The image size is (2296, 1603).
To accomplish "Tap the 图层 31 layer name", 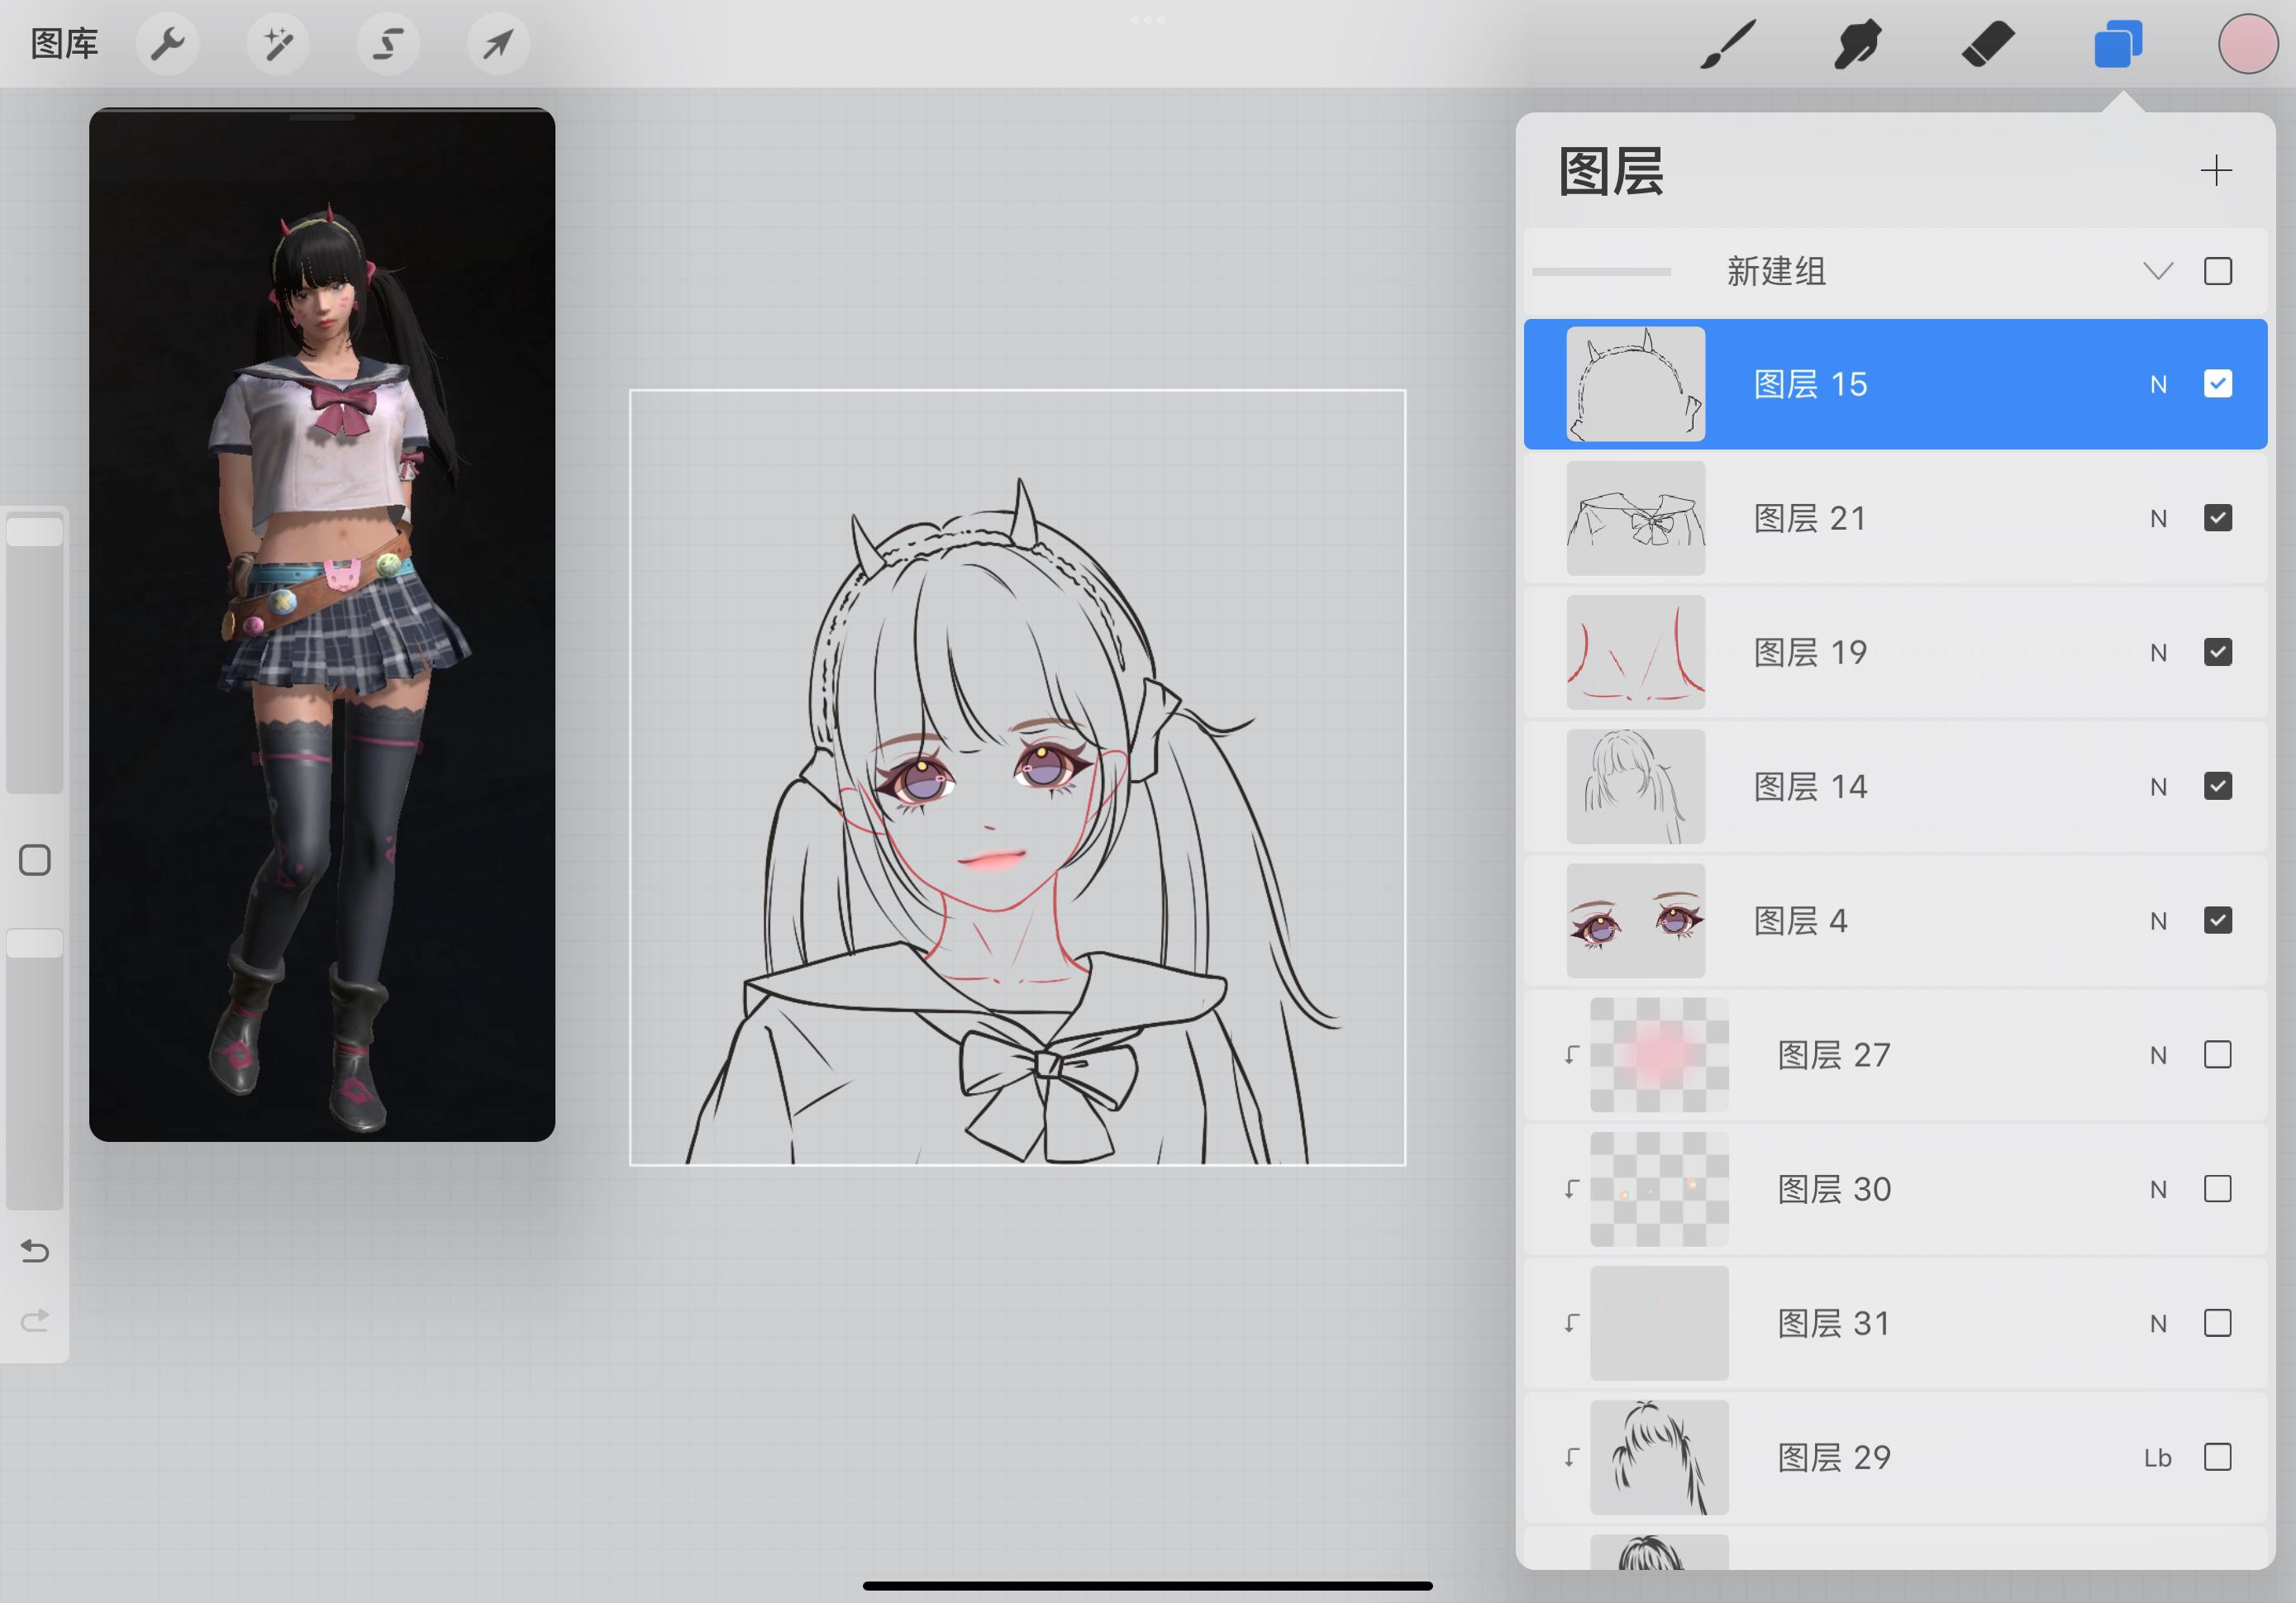I will [1834, 1322].
